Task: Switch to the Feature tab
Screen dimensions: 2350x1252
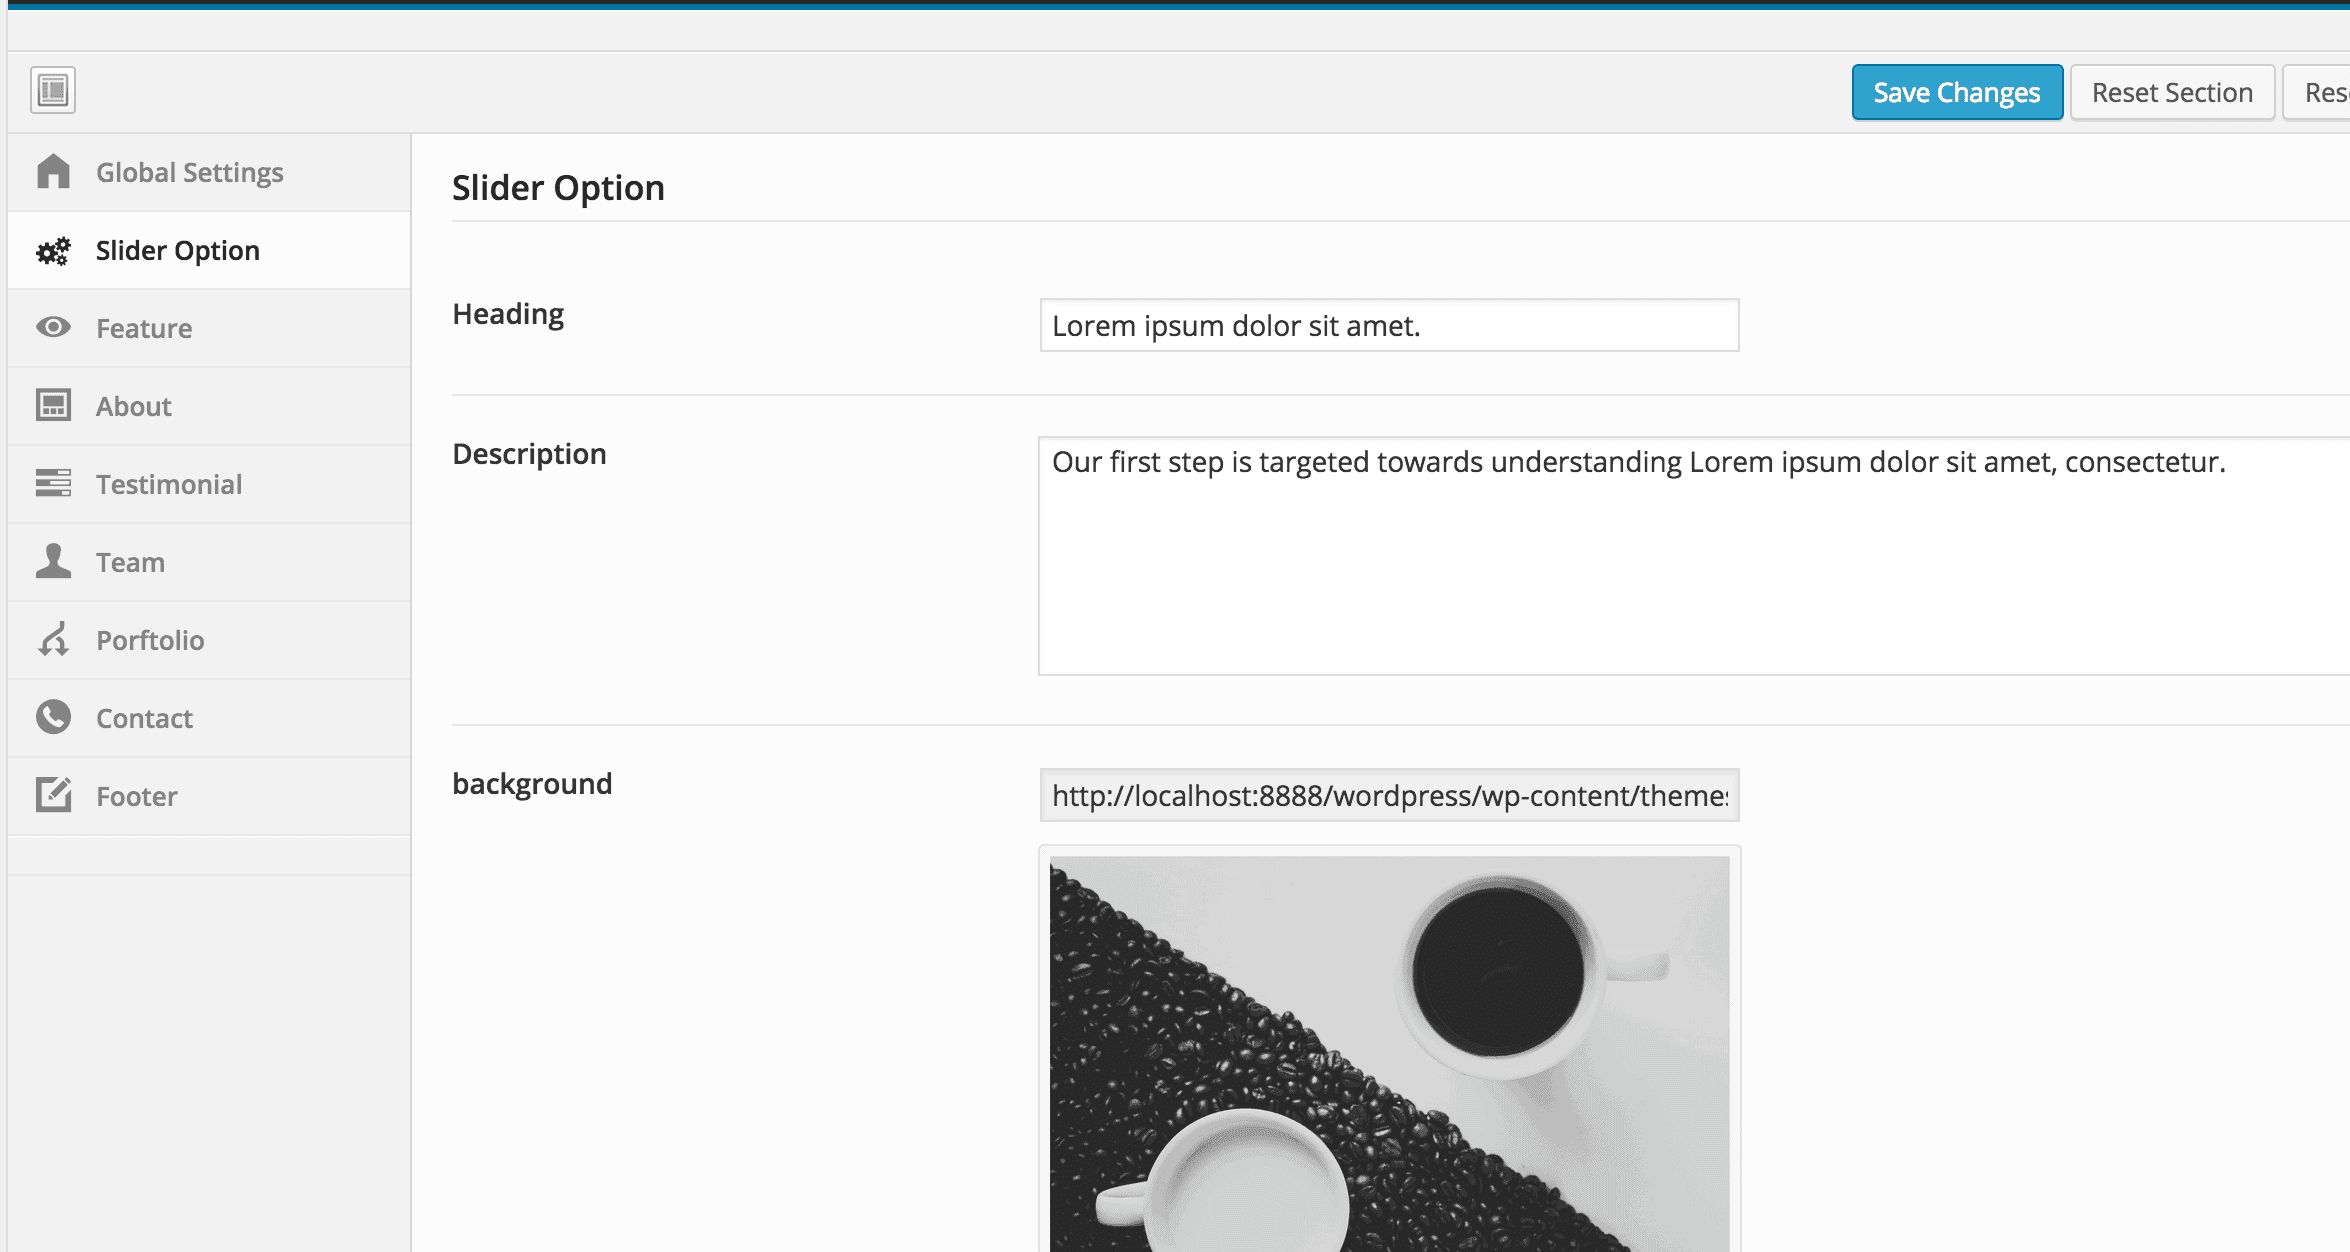Action: (x=144, y=328)
